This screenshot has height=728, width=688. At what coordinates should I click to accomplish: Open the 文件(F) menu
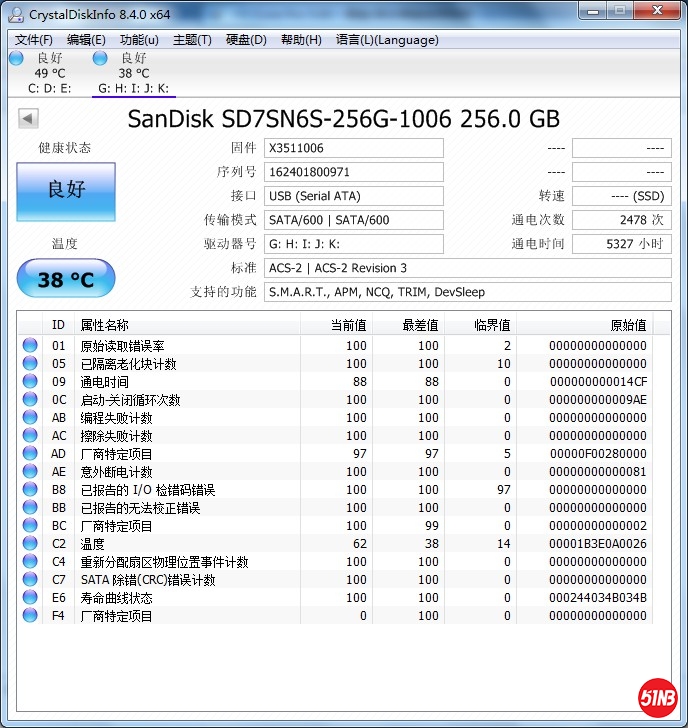pyautogui.click(x=34, y=40)
